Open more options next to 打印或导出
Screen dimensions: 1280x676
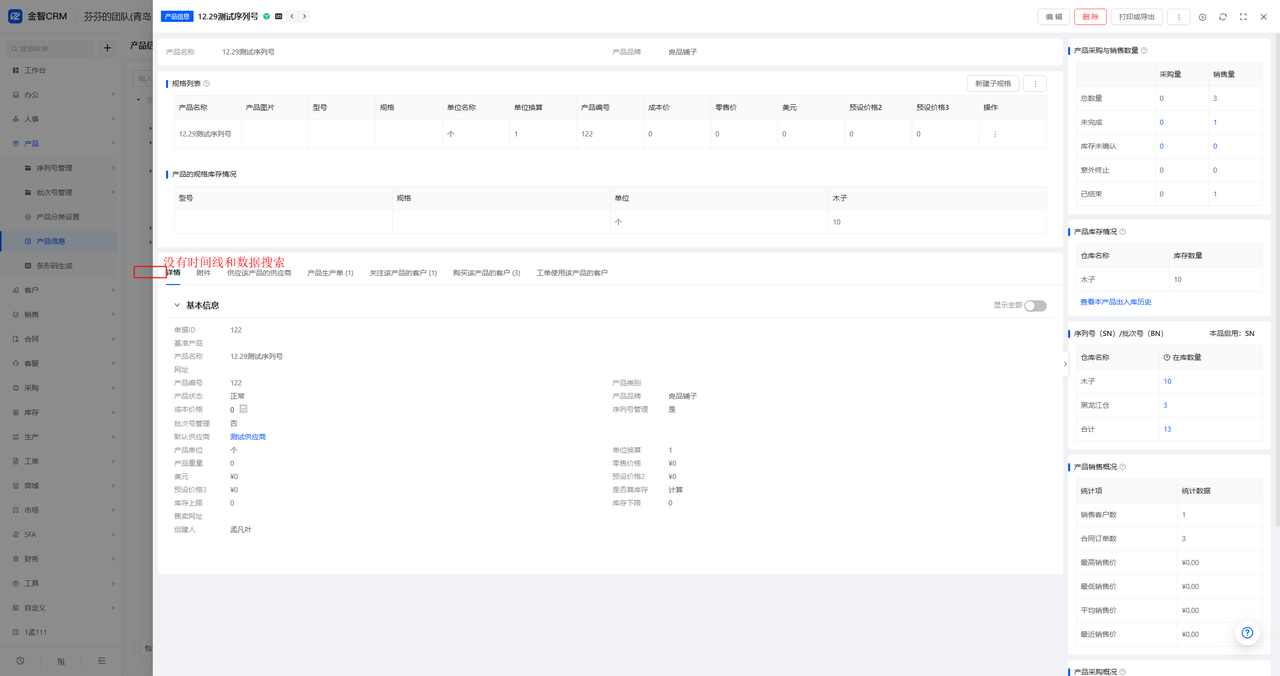tap(1179, 17)
